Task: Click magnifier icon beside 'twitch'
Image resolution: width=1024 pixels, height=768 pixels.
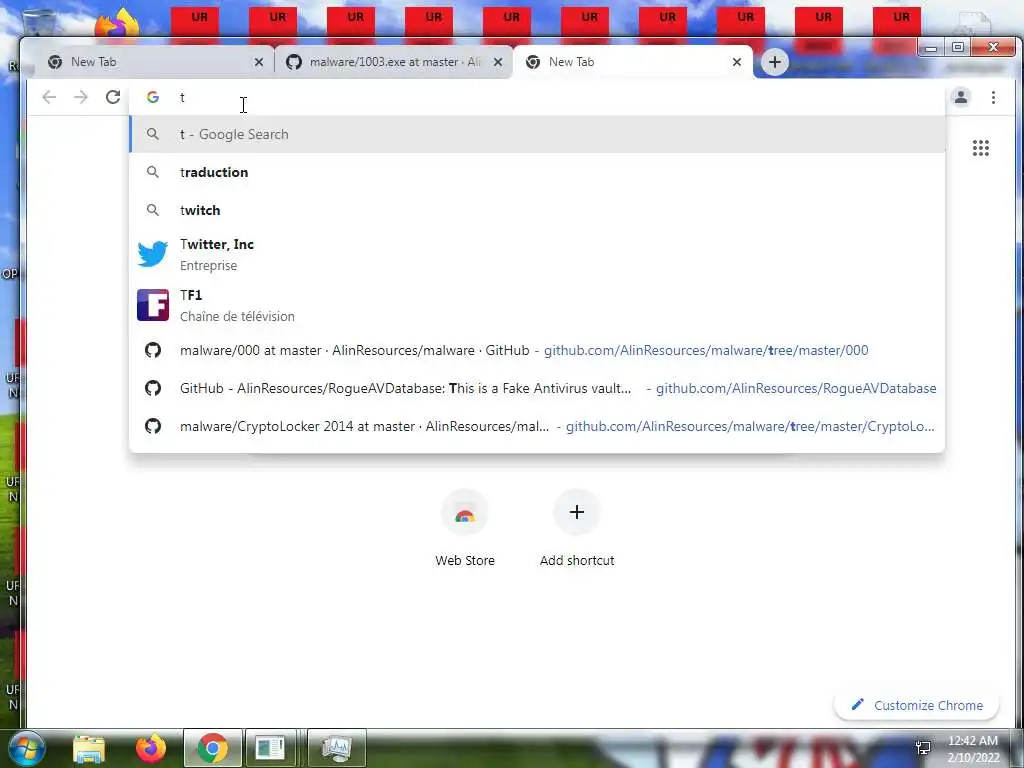Action: click(x=153, y=210)
